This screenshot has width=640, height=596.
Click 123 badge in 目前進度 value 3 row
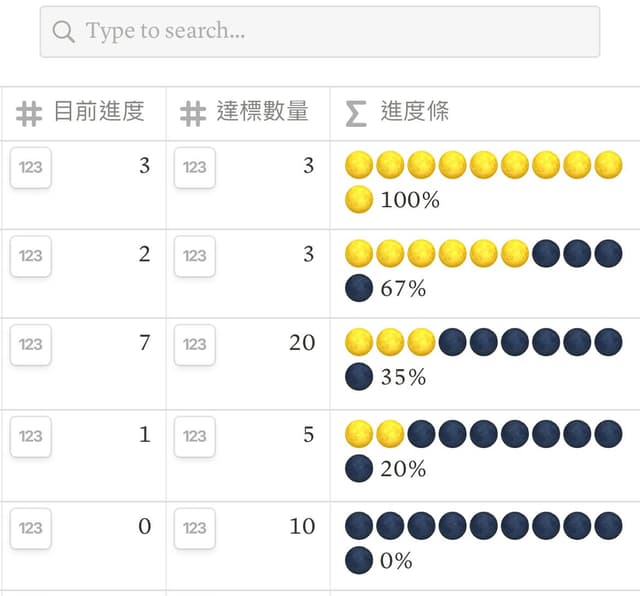[31, 167]
